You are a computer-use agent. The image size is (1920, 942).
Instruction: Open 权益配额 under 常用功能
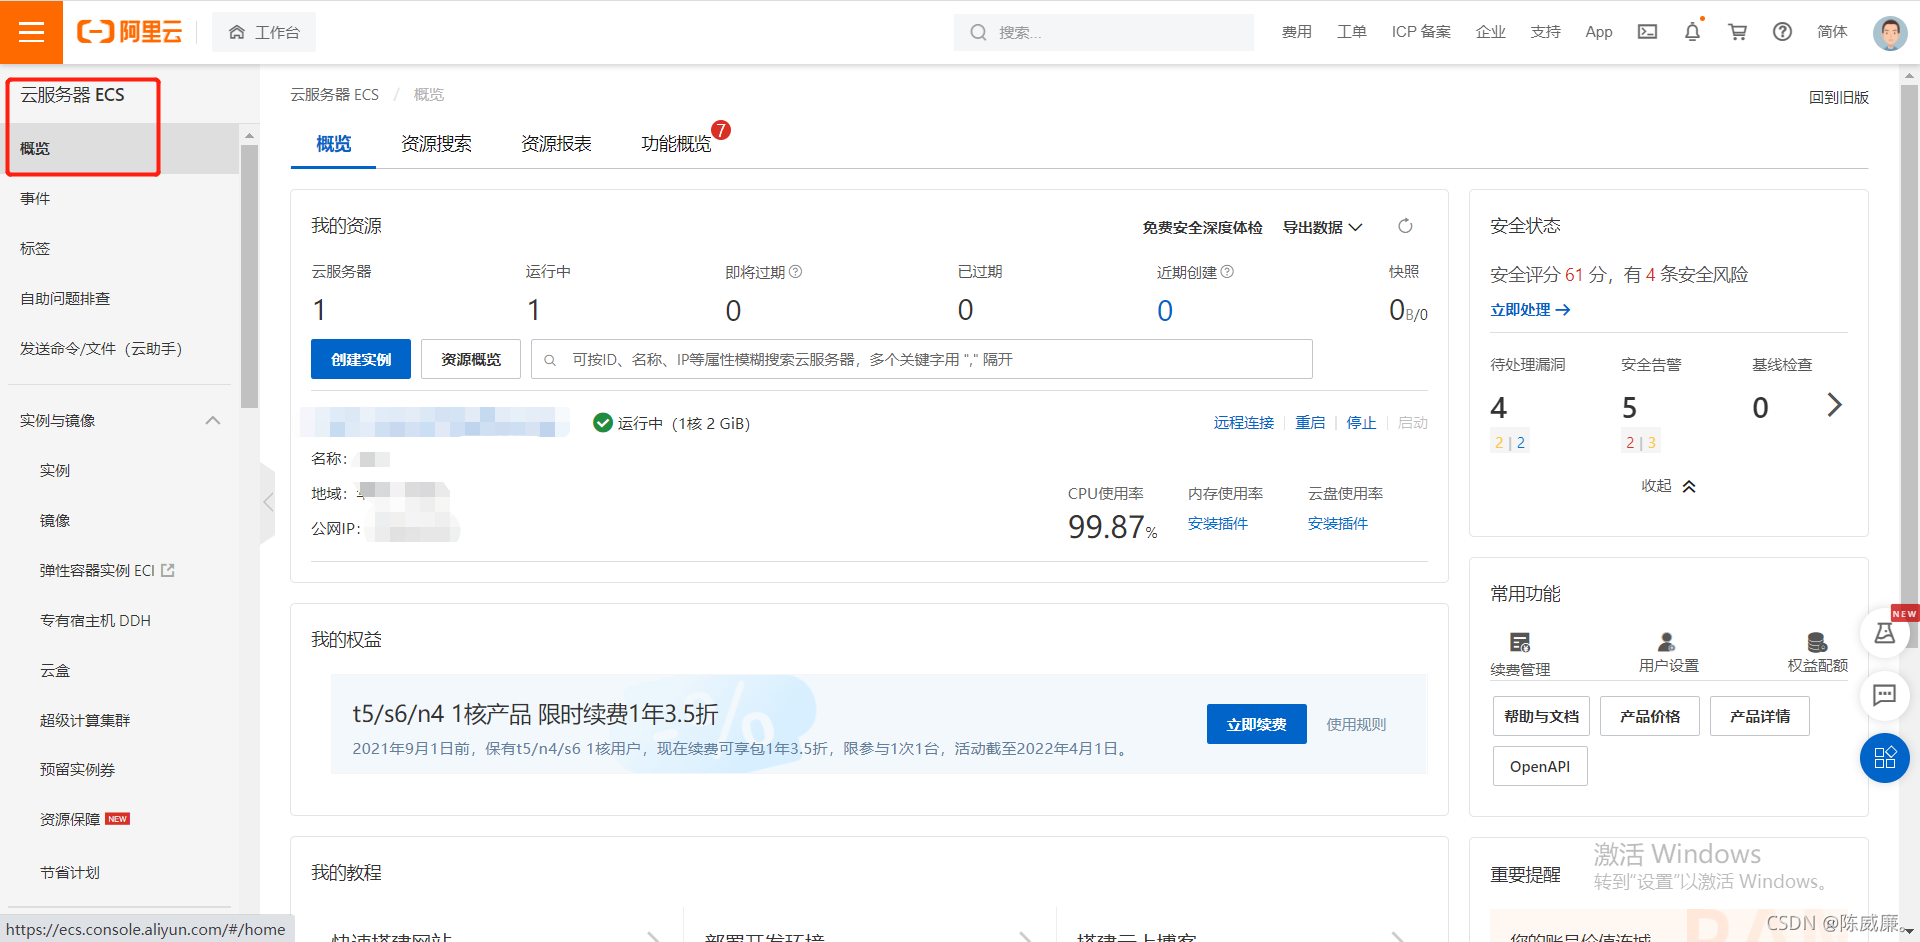(1817, 650)
